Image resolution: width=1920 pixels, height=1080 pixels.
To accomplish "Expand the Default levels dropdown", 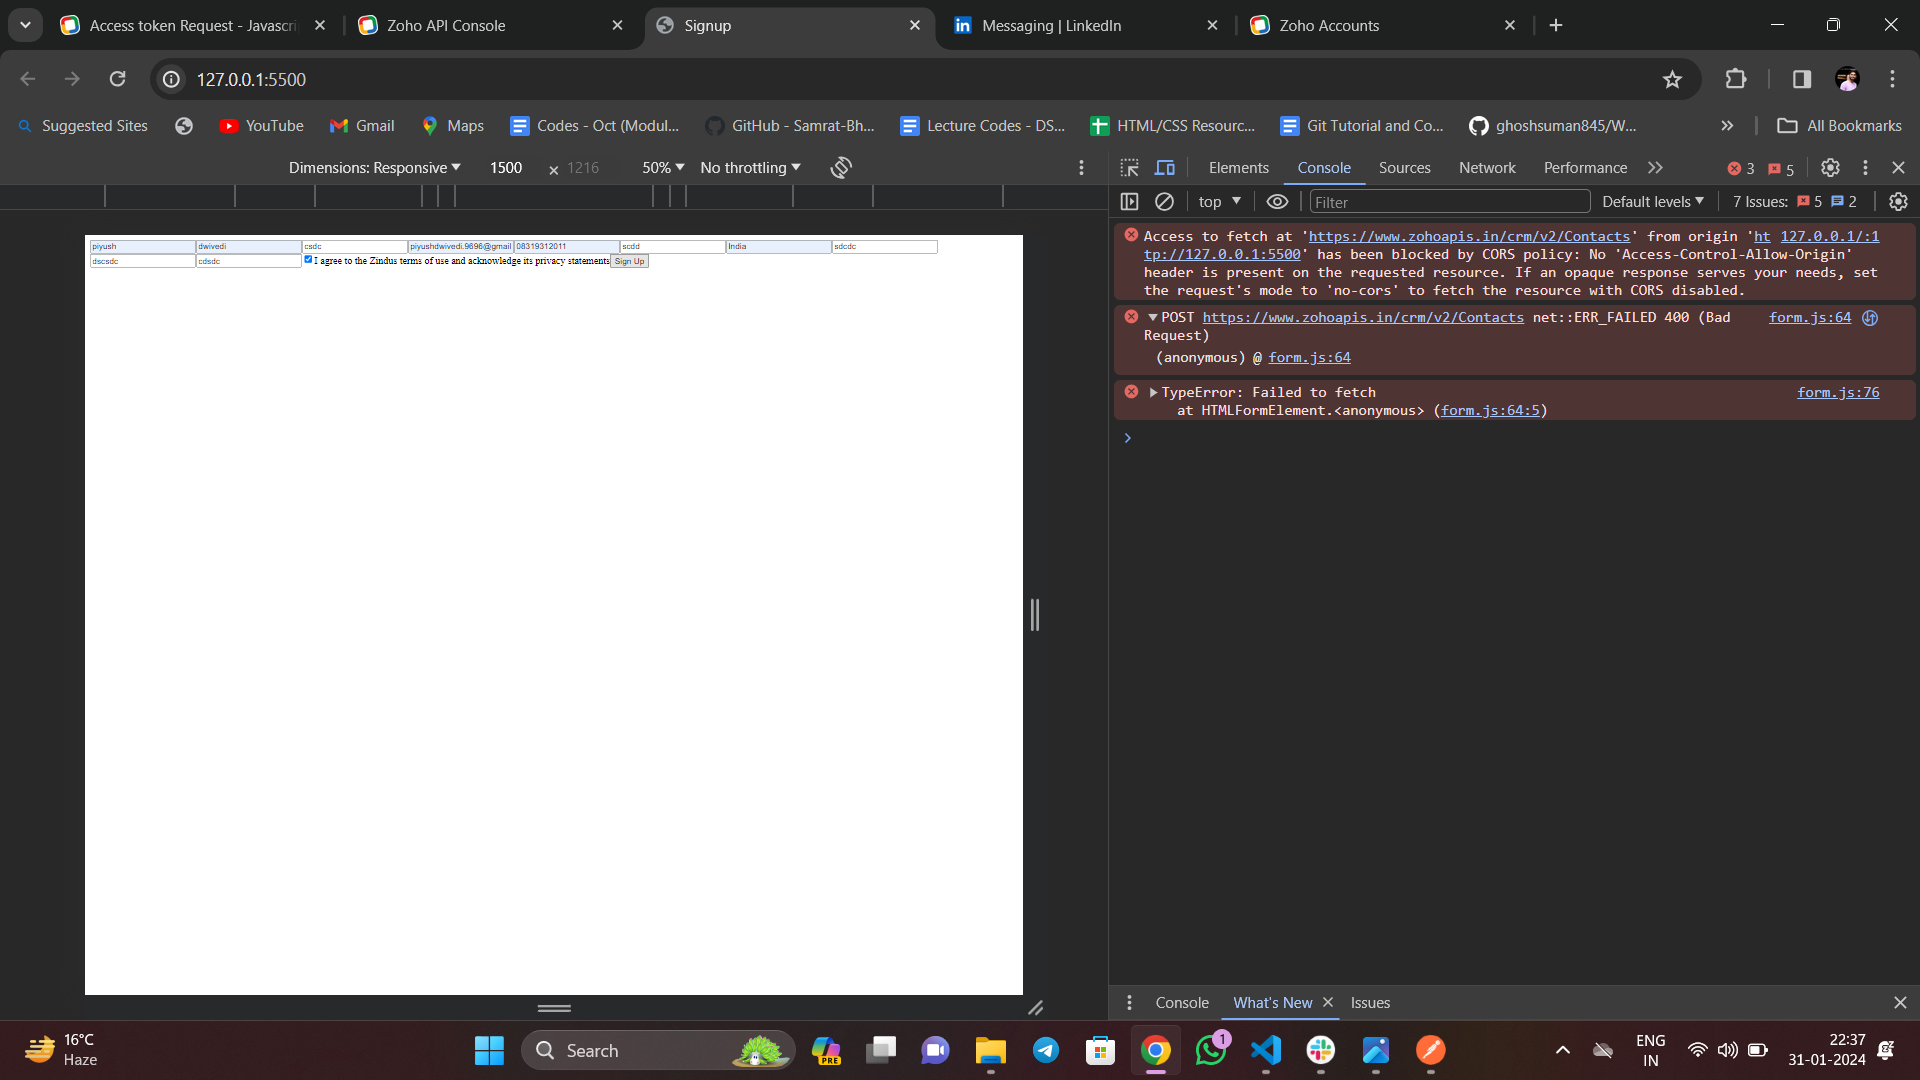I will click(x=1652, y=202).
